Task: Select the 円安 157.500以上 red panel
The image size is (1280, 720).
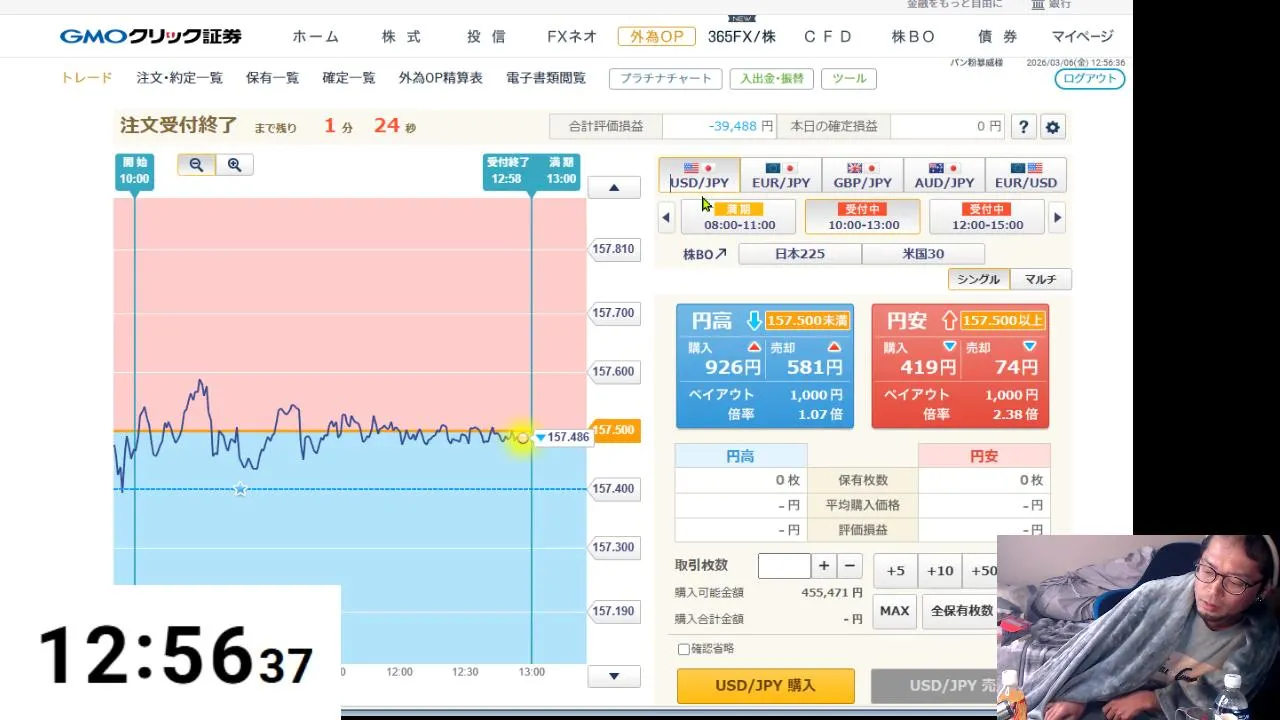Action: (x=960, y=366)
